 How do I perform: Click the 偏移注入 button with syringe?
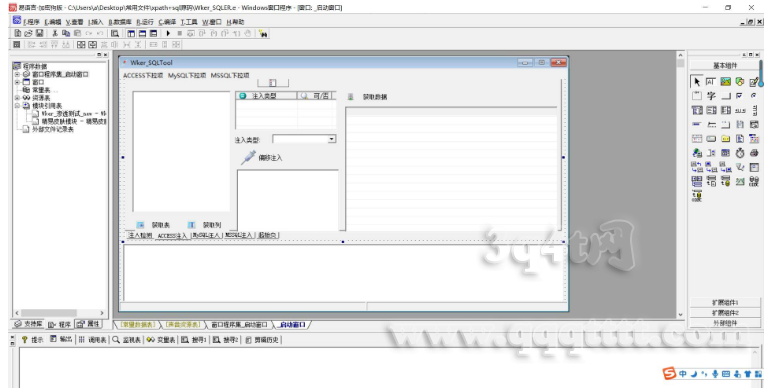click(262, 157)
